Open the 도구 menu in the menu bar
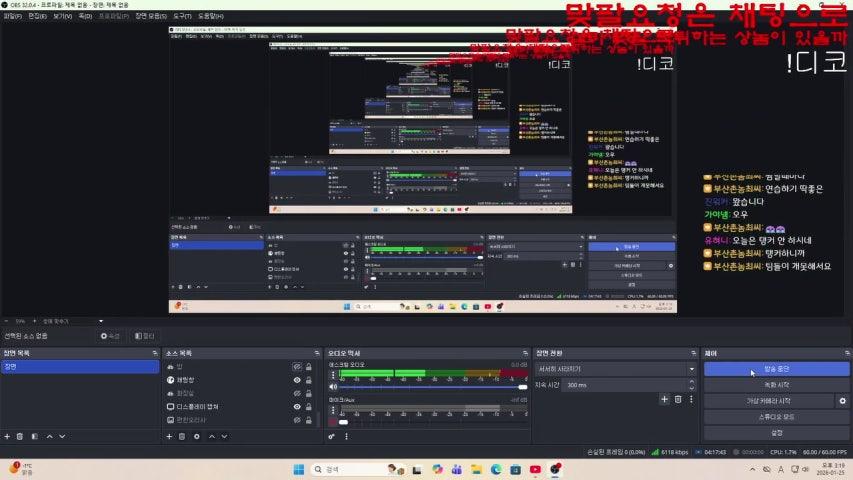 (182, 17)
